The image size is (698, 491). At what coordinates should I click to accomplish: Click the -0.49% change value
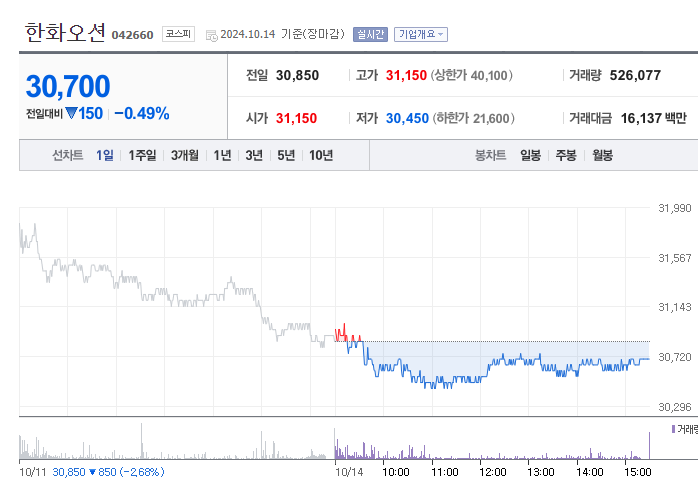(x=142, y=113)
